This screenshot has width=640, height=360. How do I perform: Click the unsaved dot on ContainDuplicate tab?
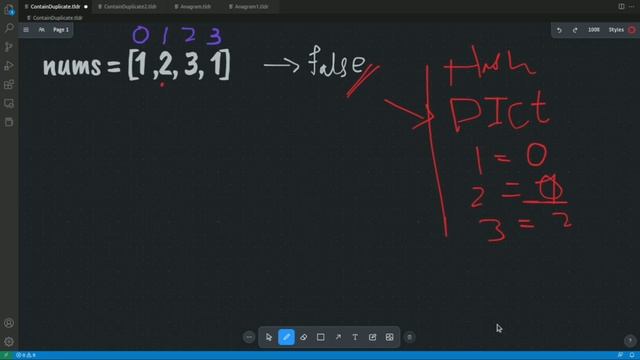[86, 7]
